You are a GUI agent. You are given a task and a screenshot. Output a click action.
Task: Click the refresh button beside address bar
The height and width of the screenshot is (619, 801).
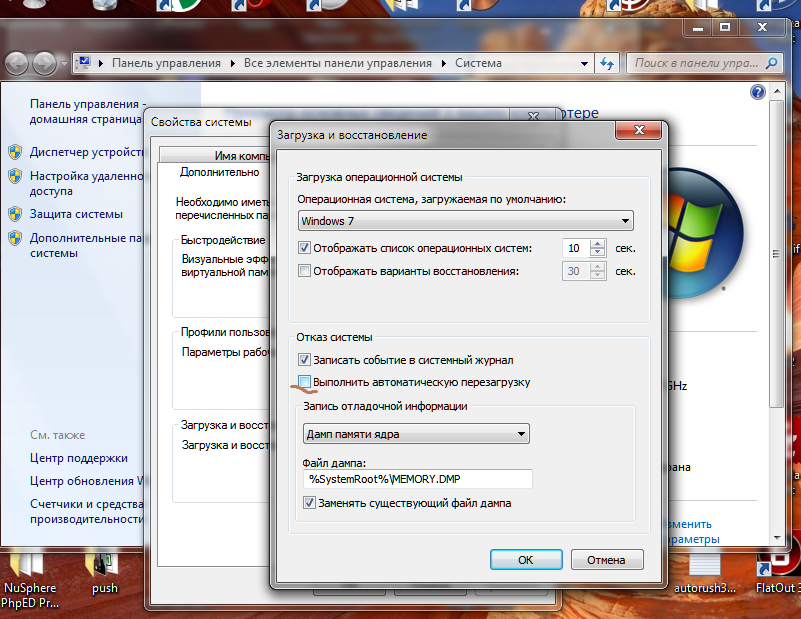606,63
